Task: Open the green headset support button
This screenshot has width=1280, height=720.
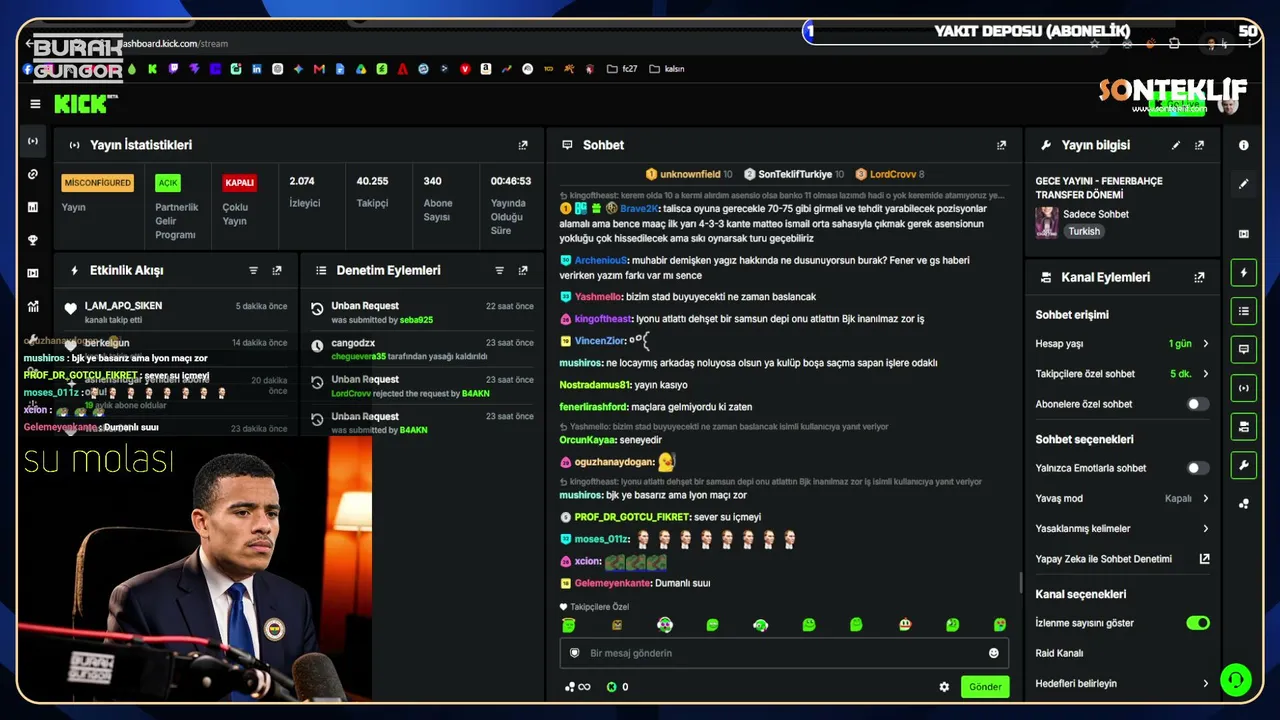Action: click(x=1236, y=680)
